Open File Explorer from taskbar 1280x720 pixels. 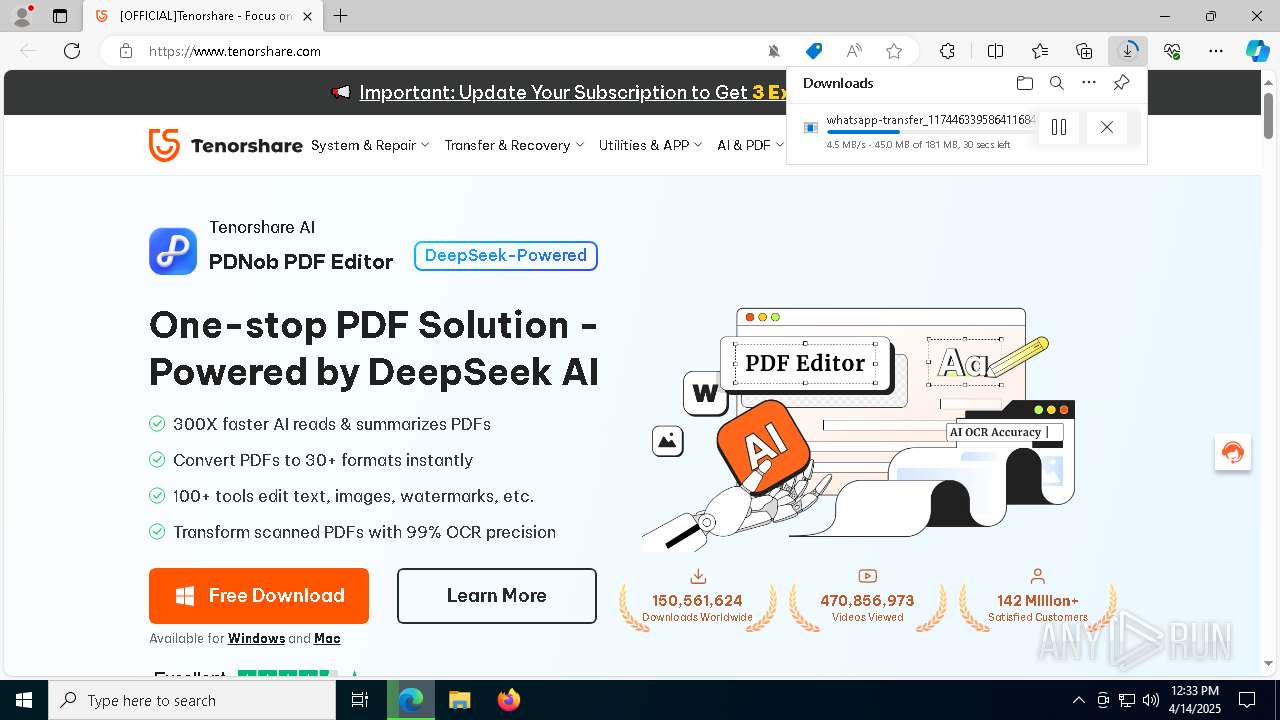459,700
